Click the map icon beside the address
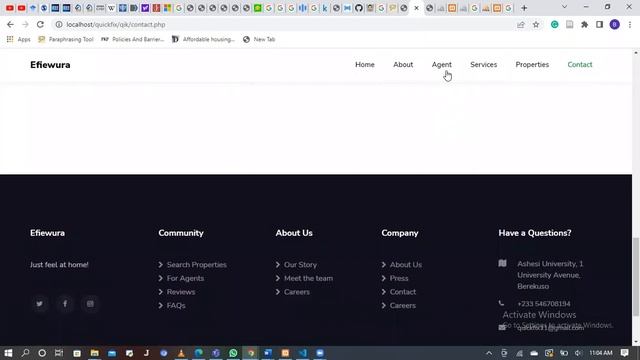640x360 pixels. click(502, 263)
